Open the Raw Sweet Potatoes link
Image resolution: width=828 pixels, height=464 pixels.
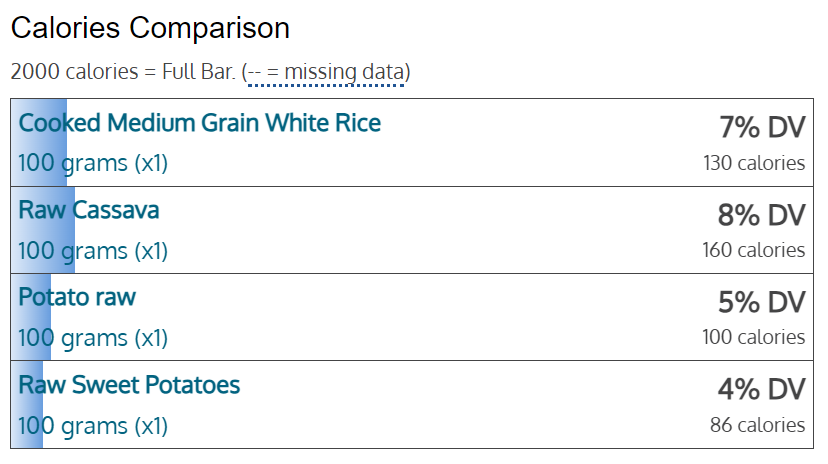coord(129,385)
